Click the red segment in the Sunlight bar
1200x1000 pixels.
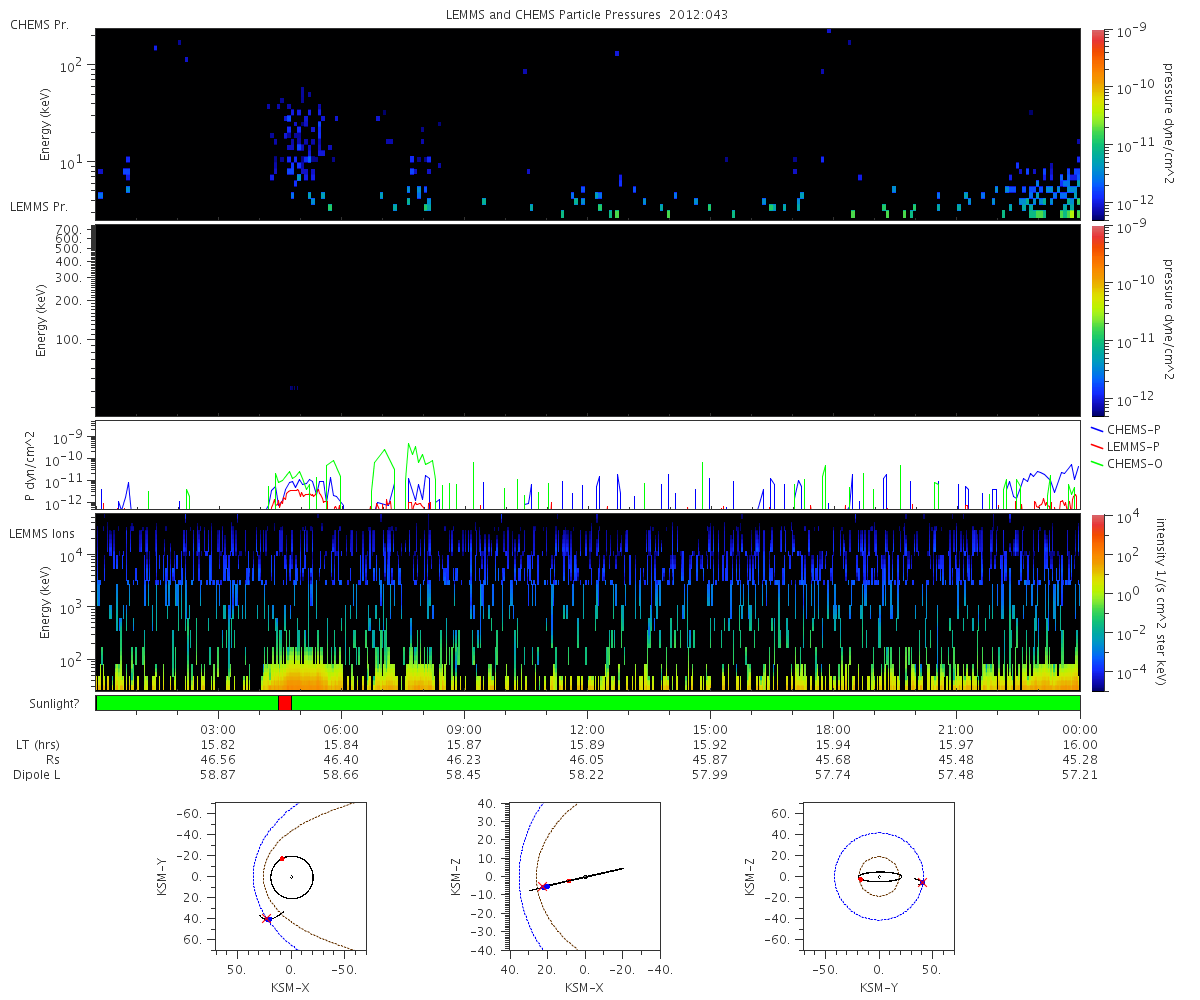[284, 703]
